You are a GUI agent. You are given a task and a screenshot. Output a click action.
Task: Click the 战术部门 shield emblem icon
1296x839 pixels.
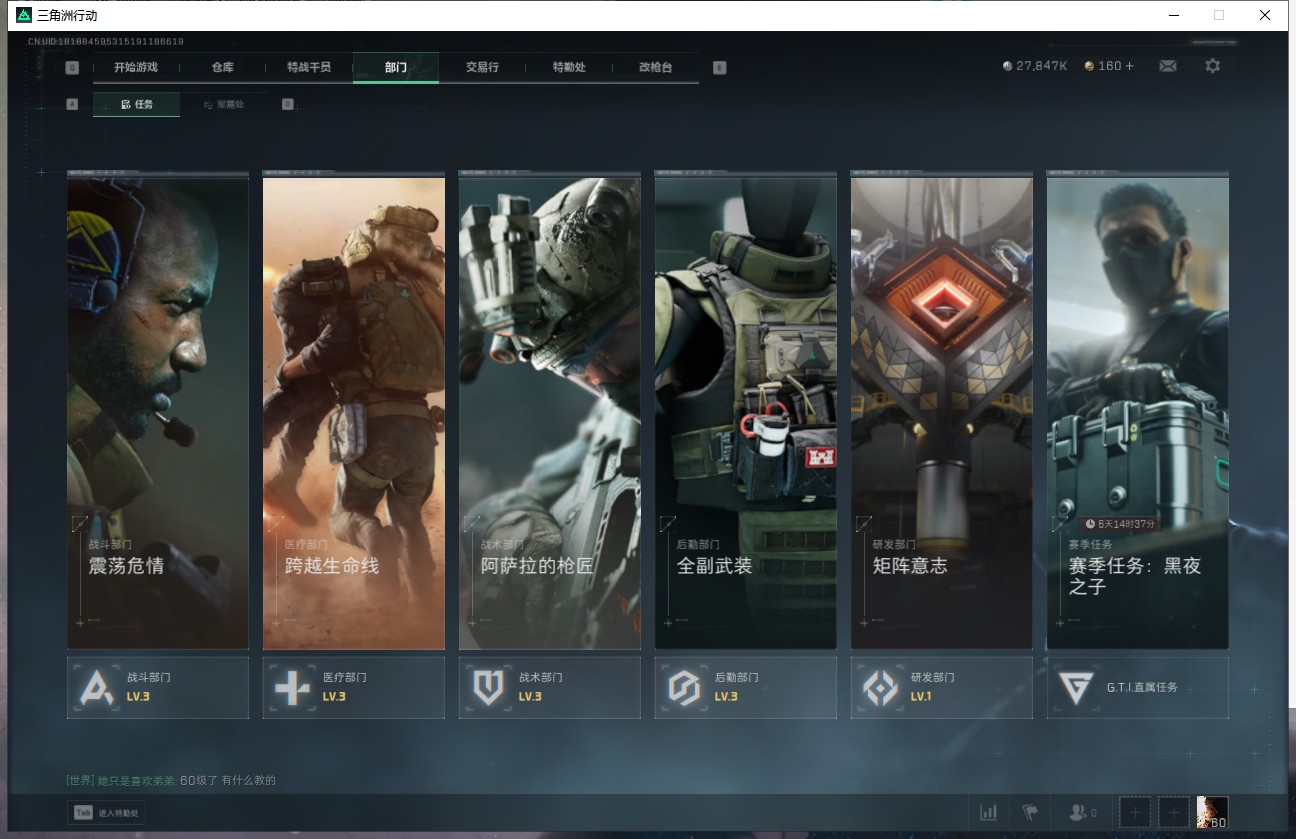pyautogui.click(x=489, y=688)
